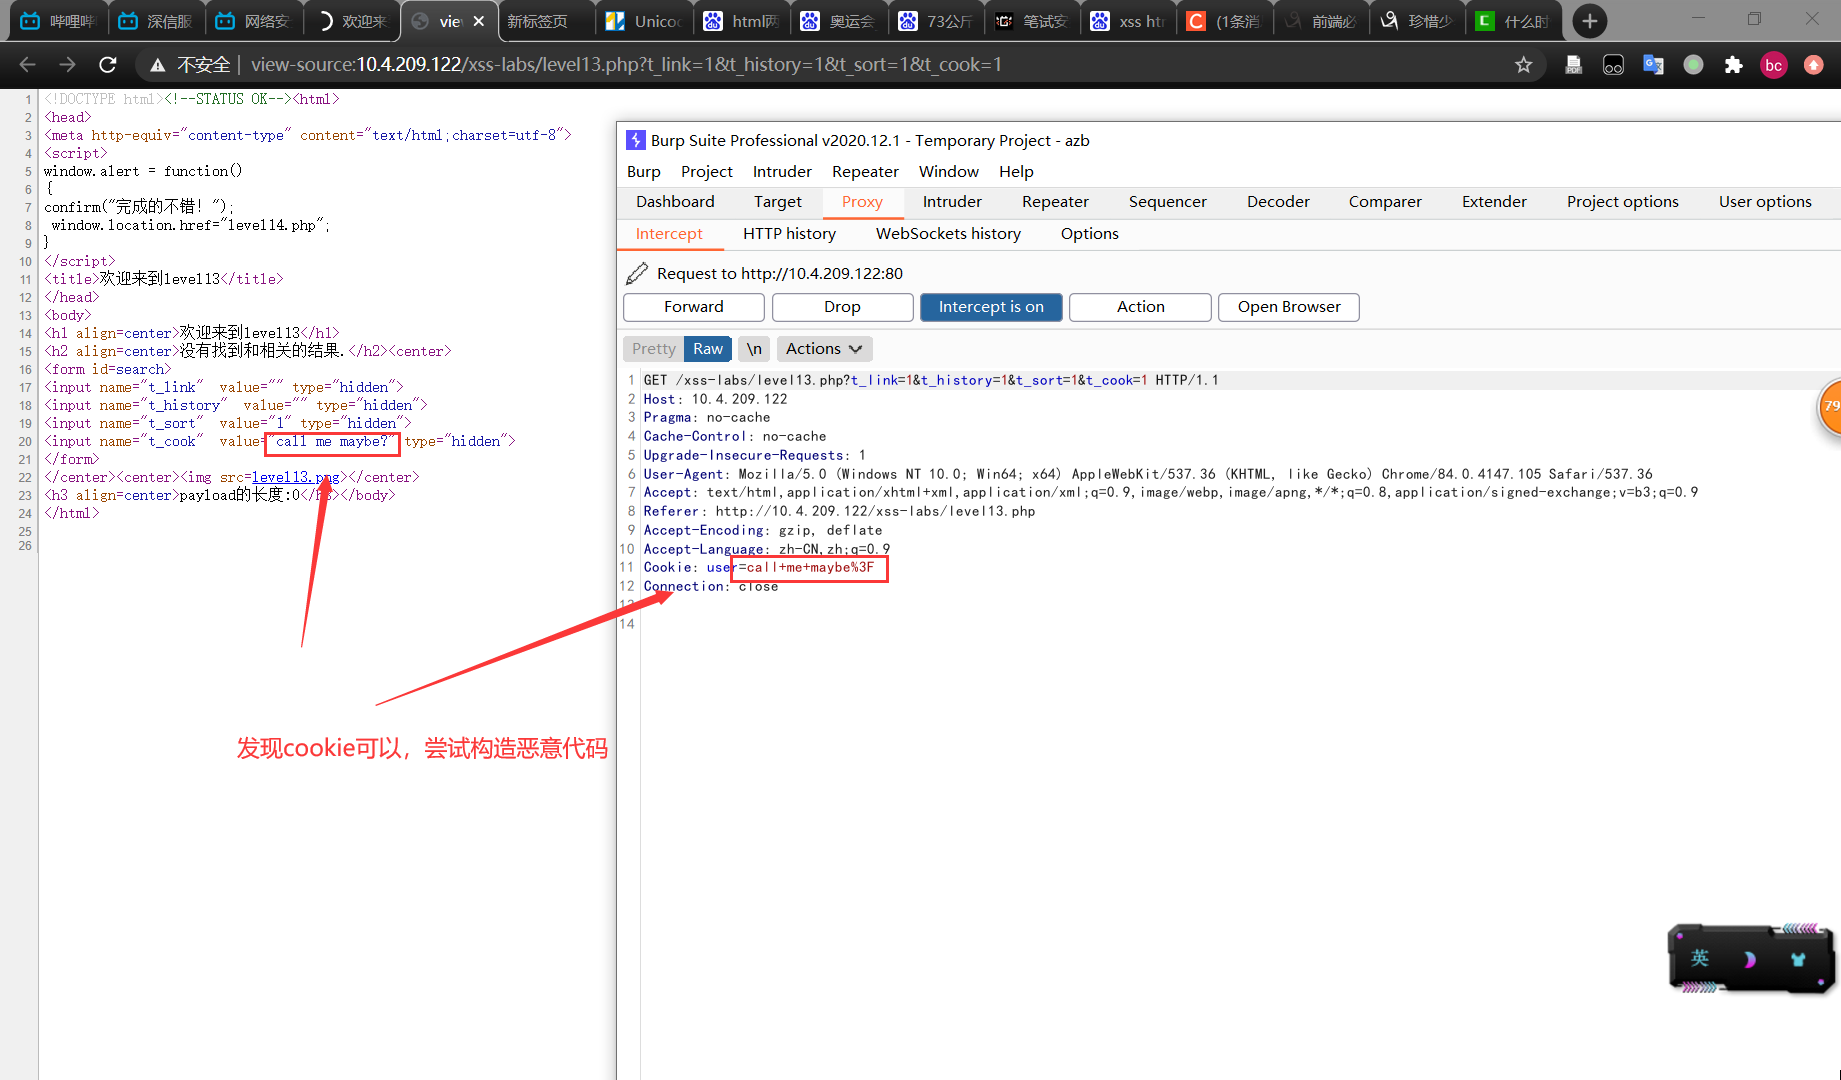The height and width of the screenshot is (1080, 1841).
Task: Open the proxy Options sub-tab
Action: click(1089, 234)
